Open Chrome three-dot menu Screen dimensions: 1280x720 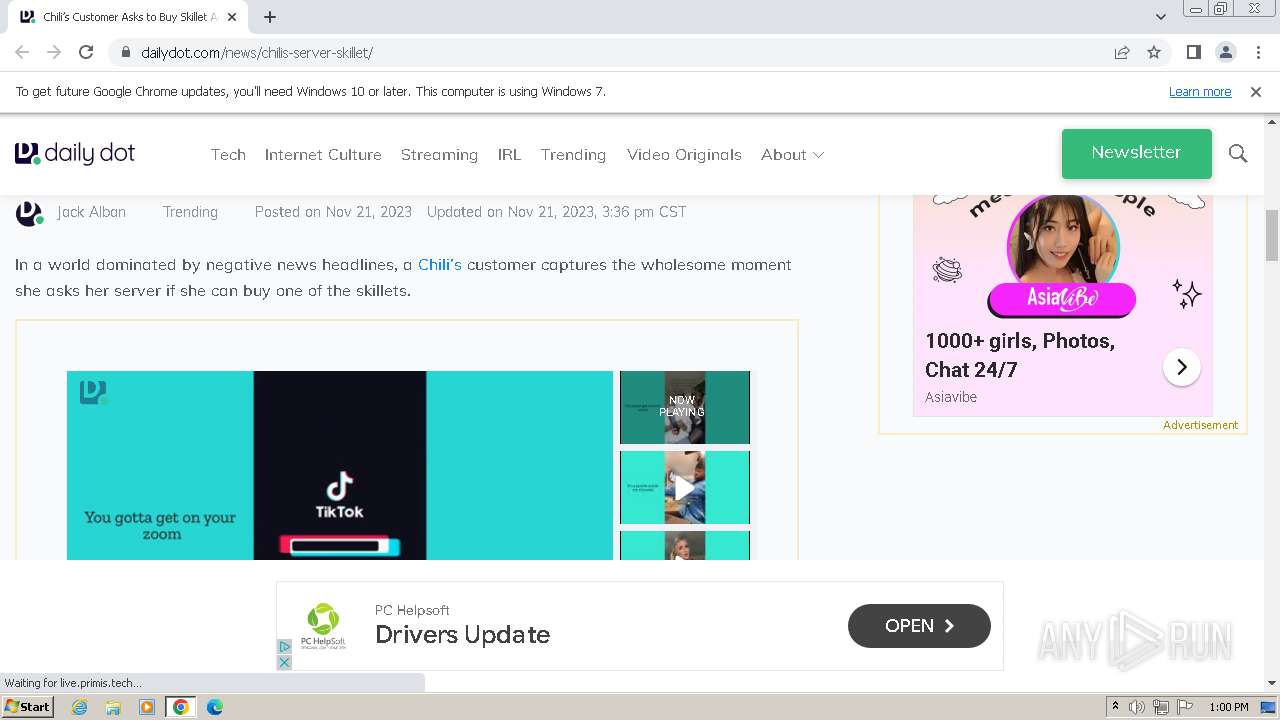pyautogui.click(x=1258, y=52)
